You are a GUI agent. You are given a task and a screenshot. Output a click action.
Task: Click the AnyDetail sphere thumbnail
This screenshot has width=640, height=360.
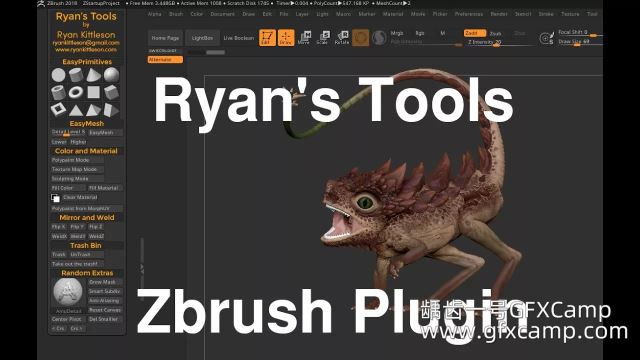coord(68,291)
